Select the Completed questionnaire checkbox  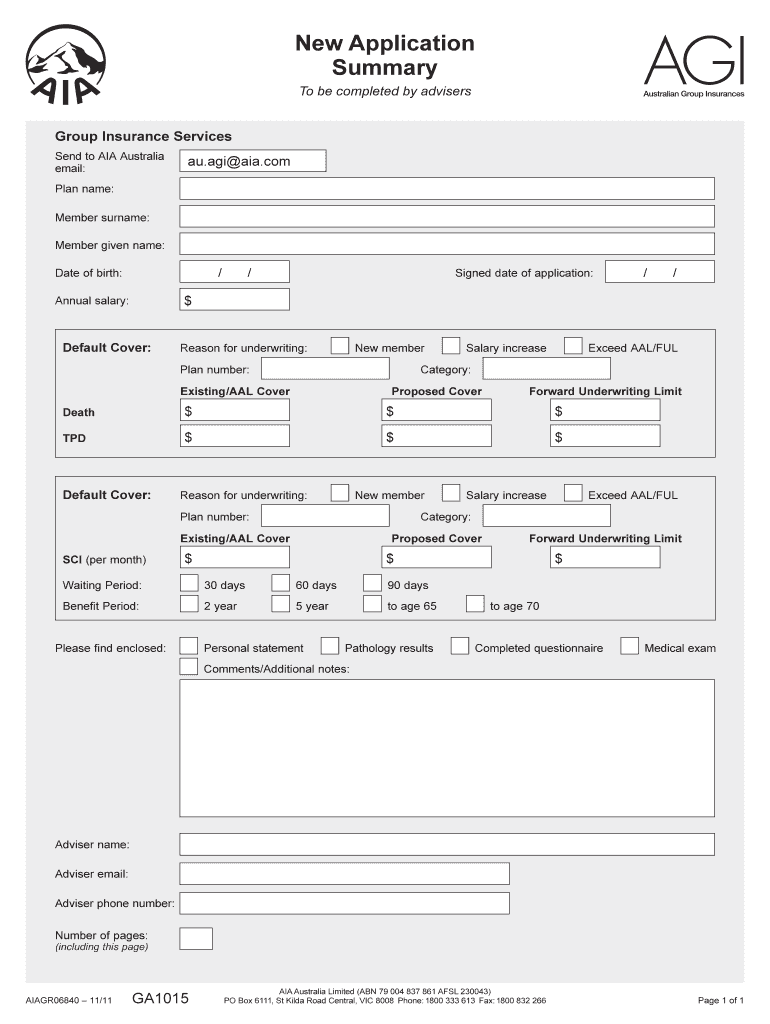click(459, 647)
